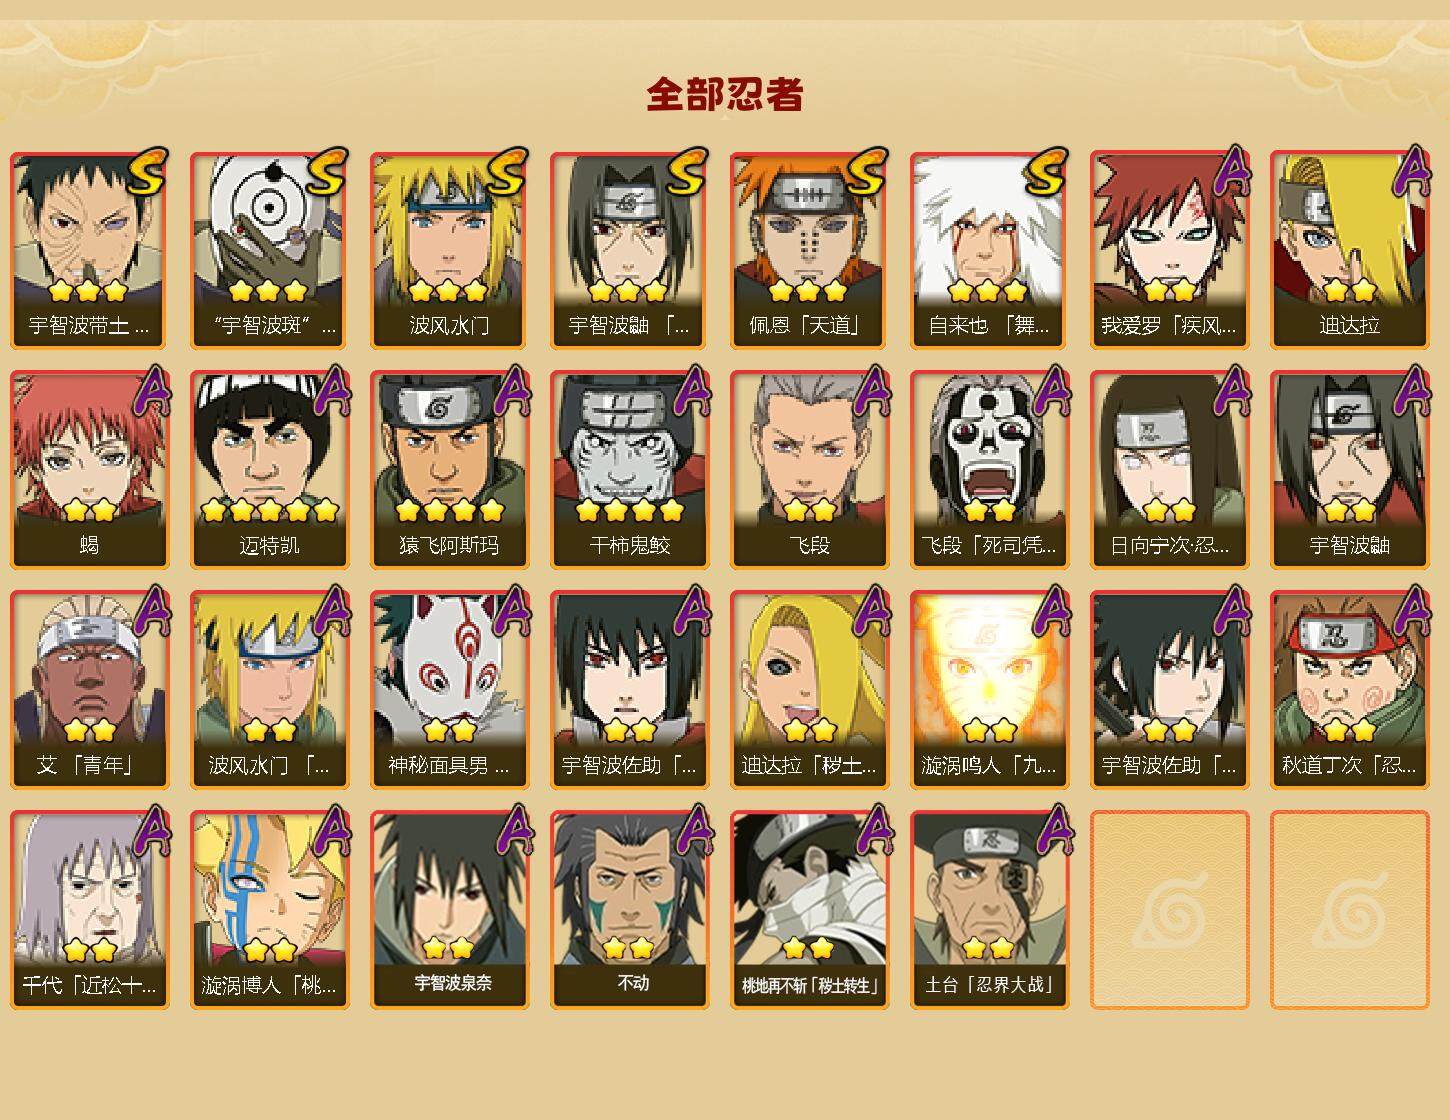This screenshot has width=1450, height=1120.
Task: Open the 桃地再不斩「秽土转生」card
Action: 810,910
